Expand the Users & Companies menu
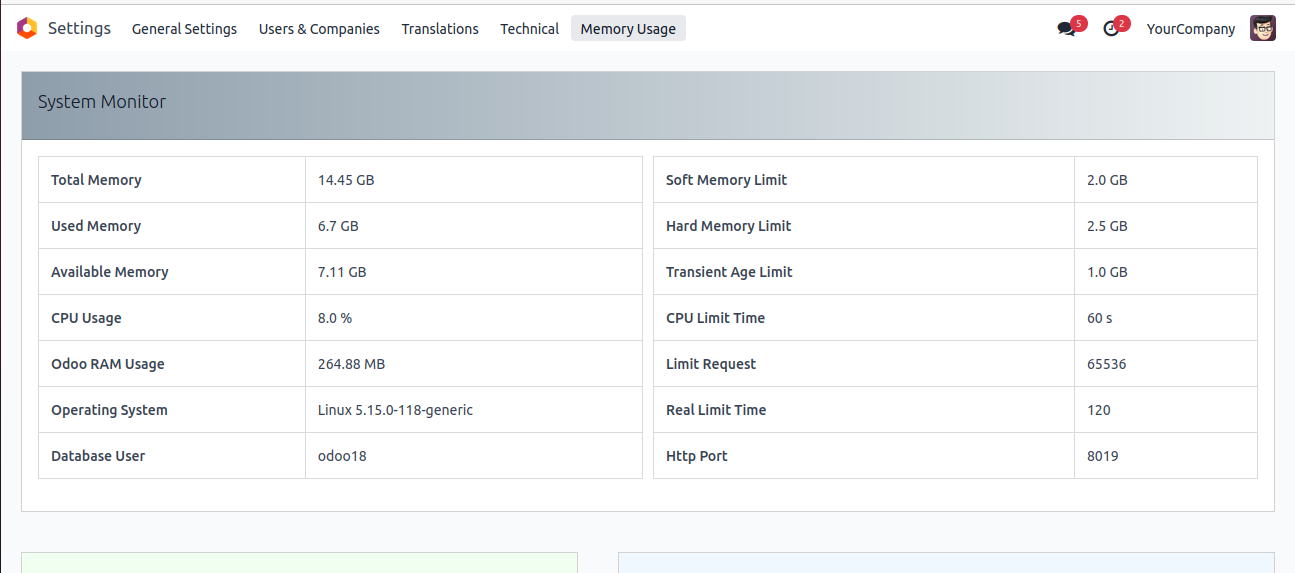The width and height of the screenshot is (1295, 573). coord(319,29)
